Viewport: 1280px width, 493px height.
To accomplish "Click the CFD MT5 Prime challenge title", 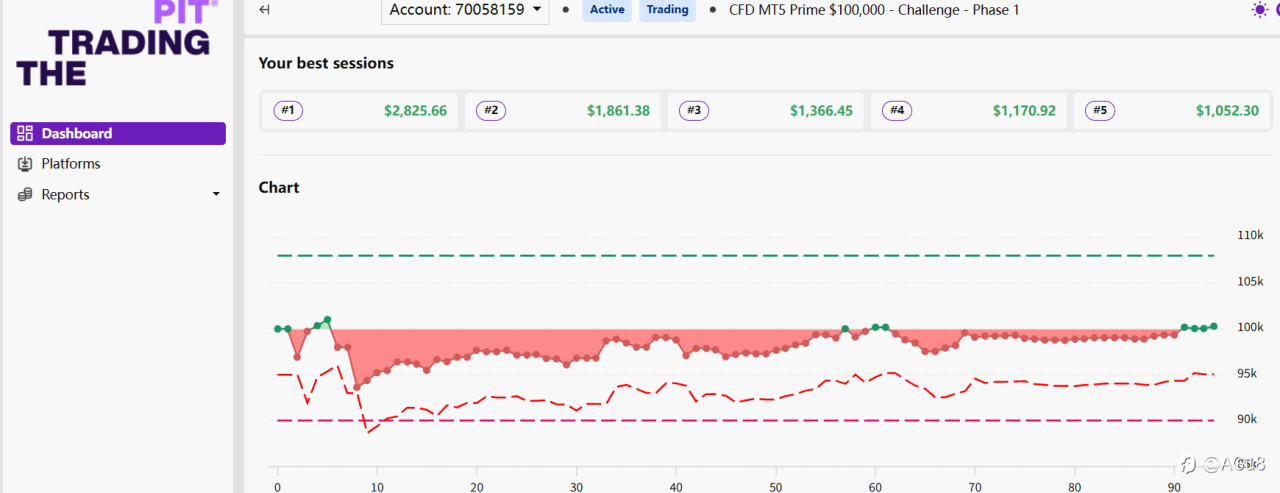I will tap(874, 10).
